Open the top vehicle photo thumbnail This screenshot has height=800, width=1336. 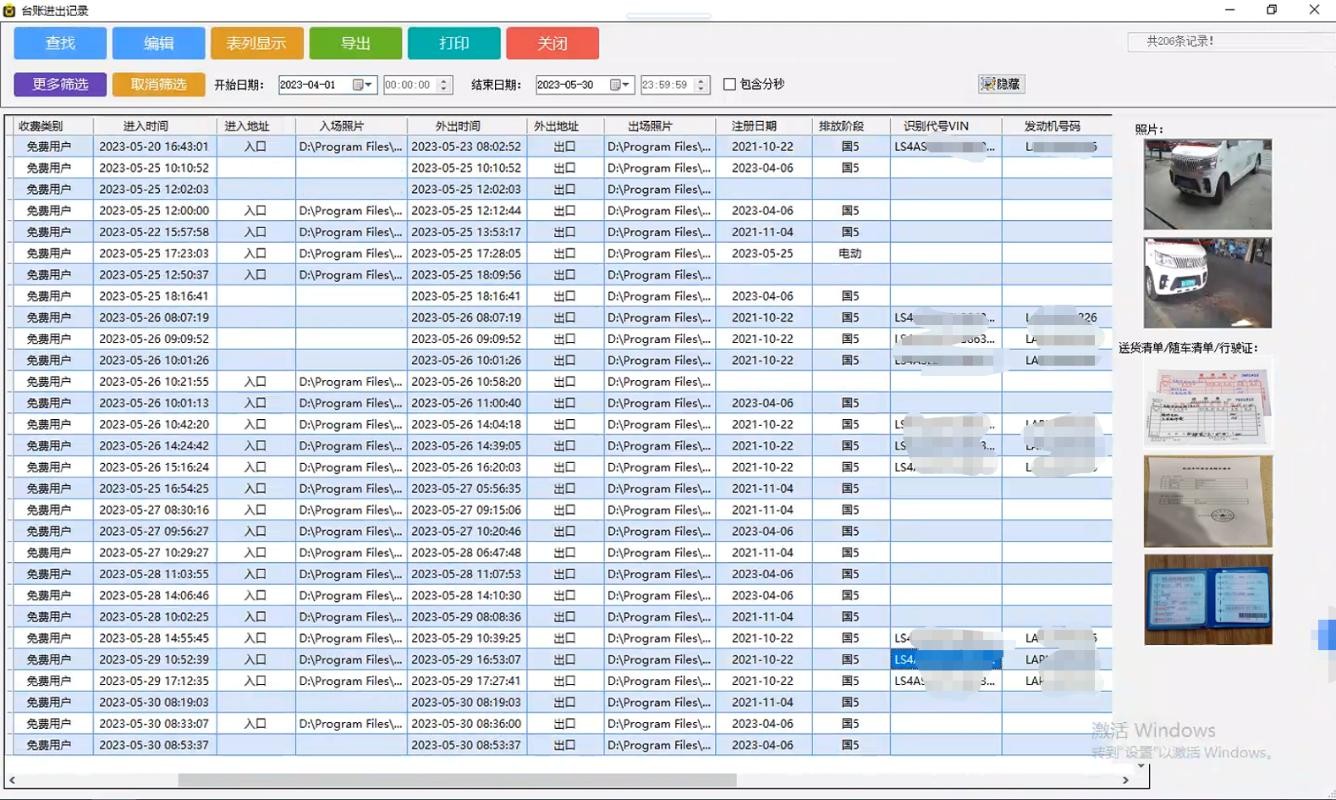coord(1207,184)
